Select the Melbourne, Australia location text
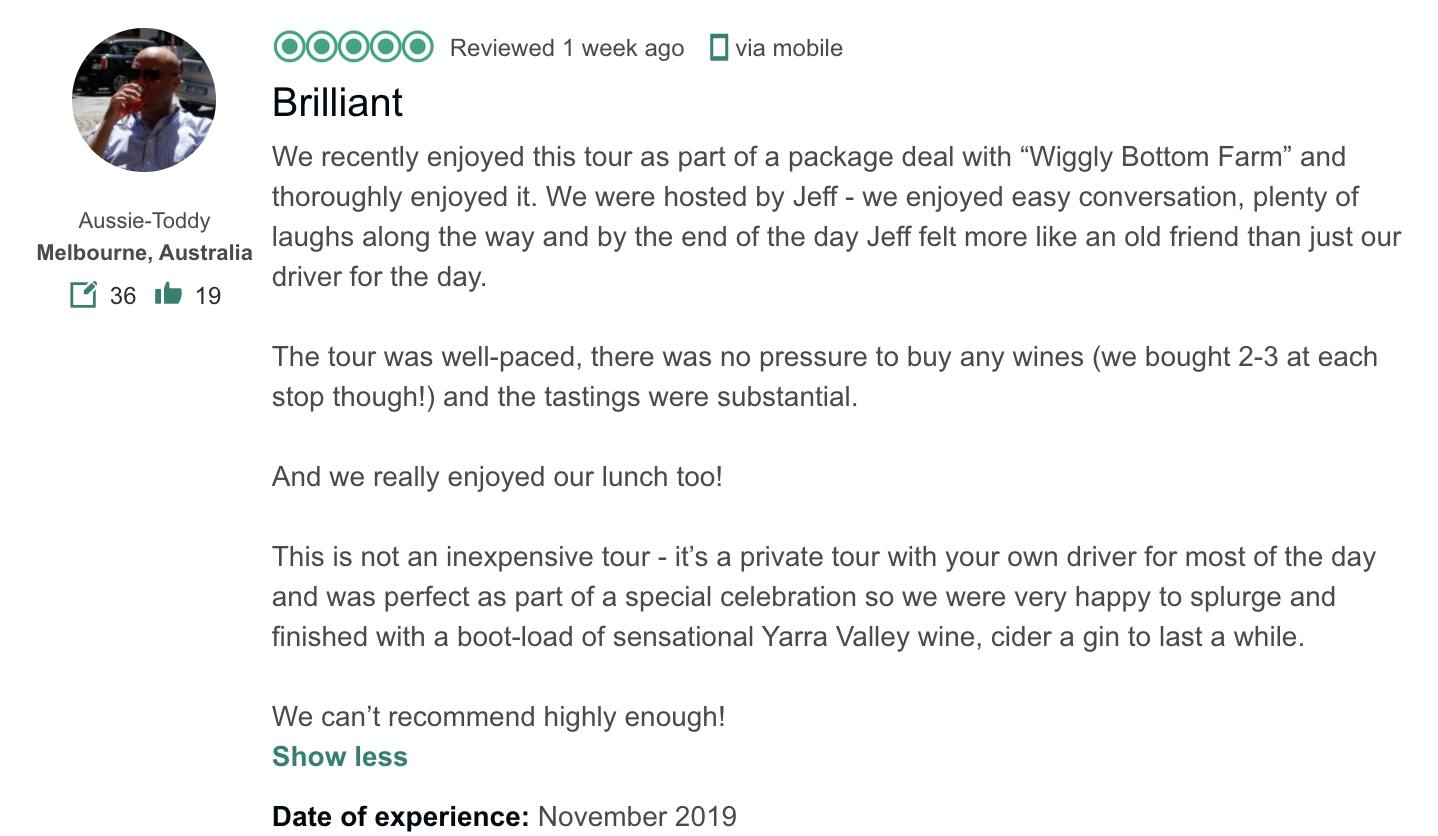 coord(144,253)
